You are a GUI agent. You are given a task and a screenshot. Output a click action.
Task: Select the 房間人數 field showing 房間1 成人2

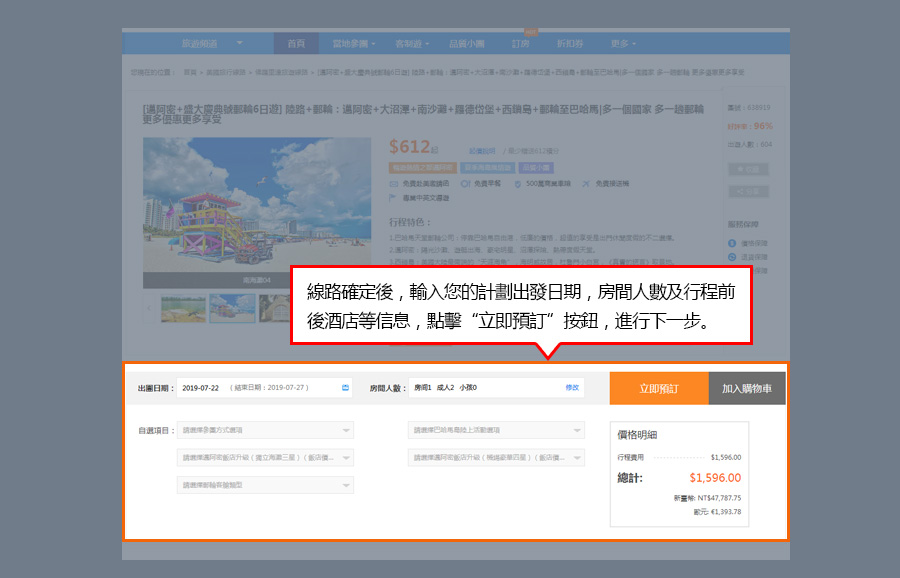[496, 387]
